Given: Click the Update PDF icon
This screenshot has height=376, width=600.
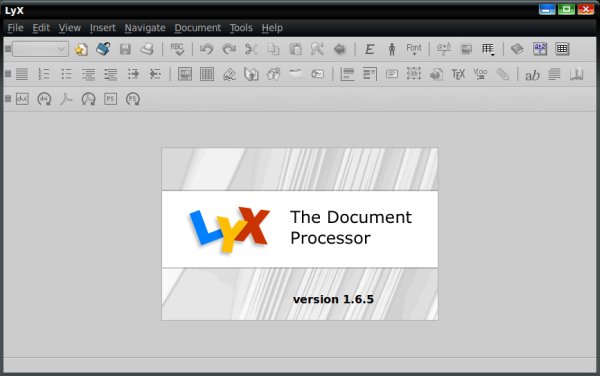Looking at the screenshot, I should (x=88, y=99).
